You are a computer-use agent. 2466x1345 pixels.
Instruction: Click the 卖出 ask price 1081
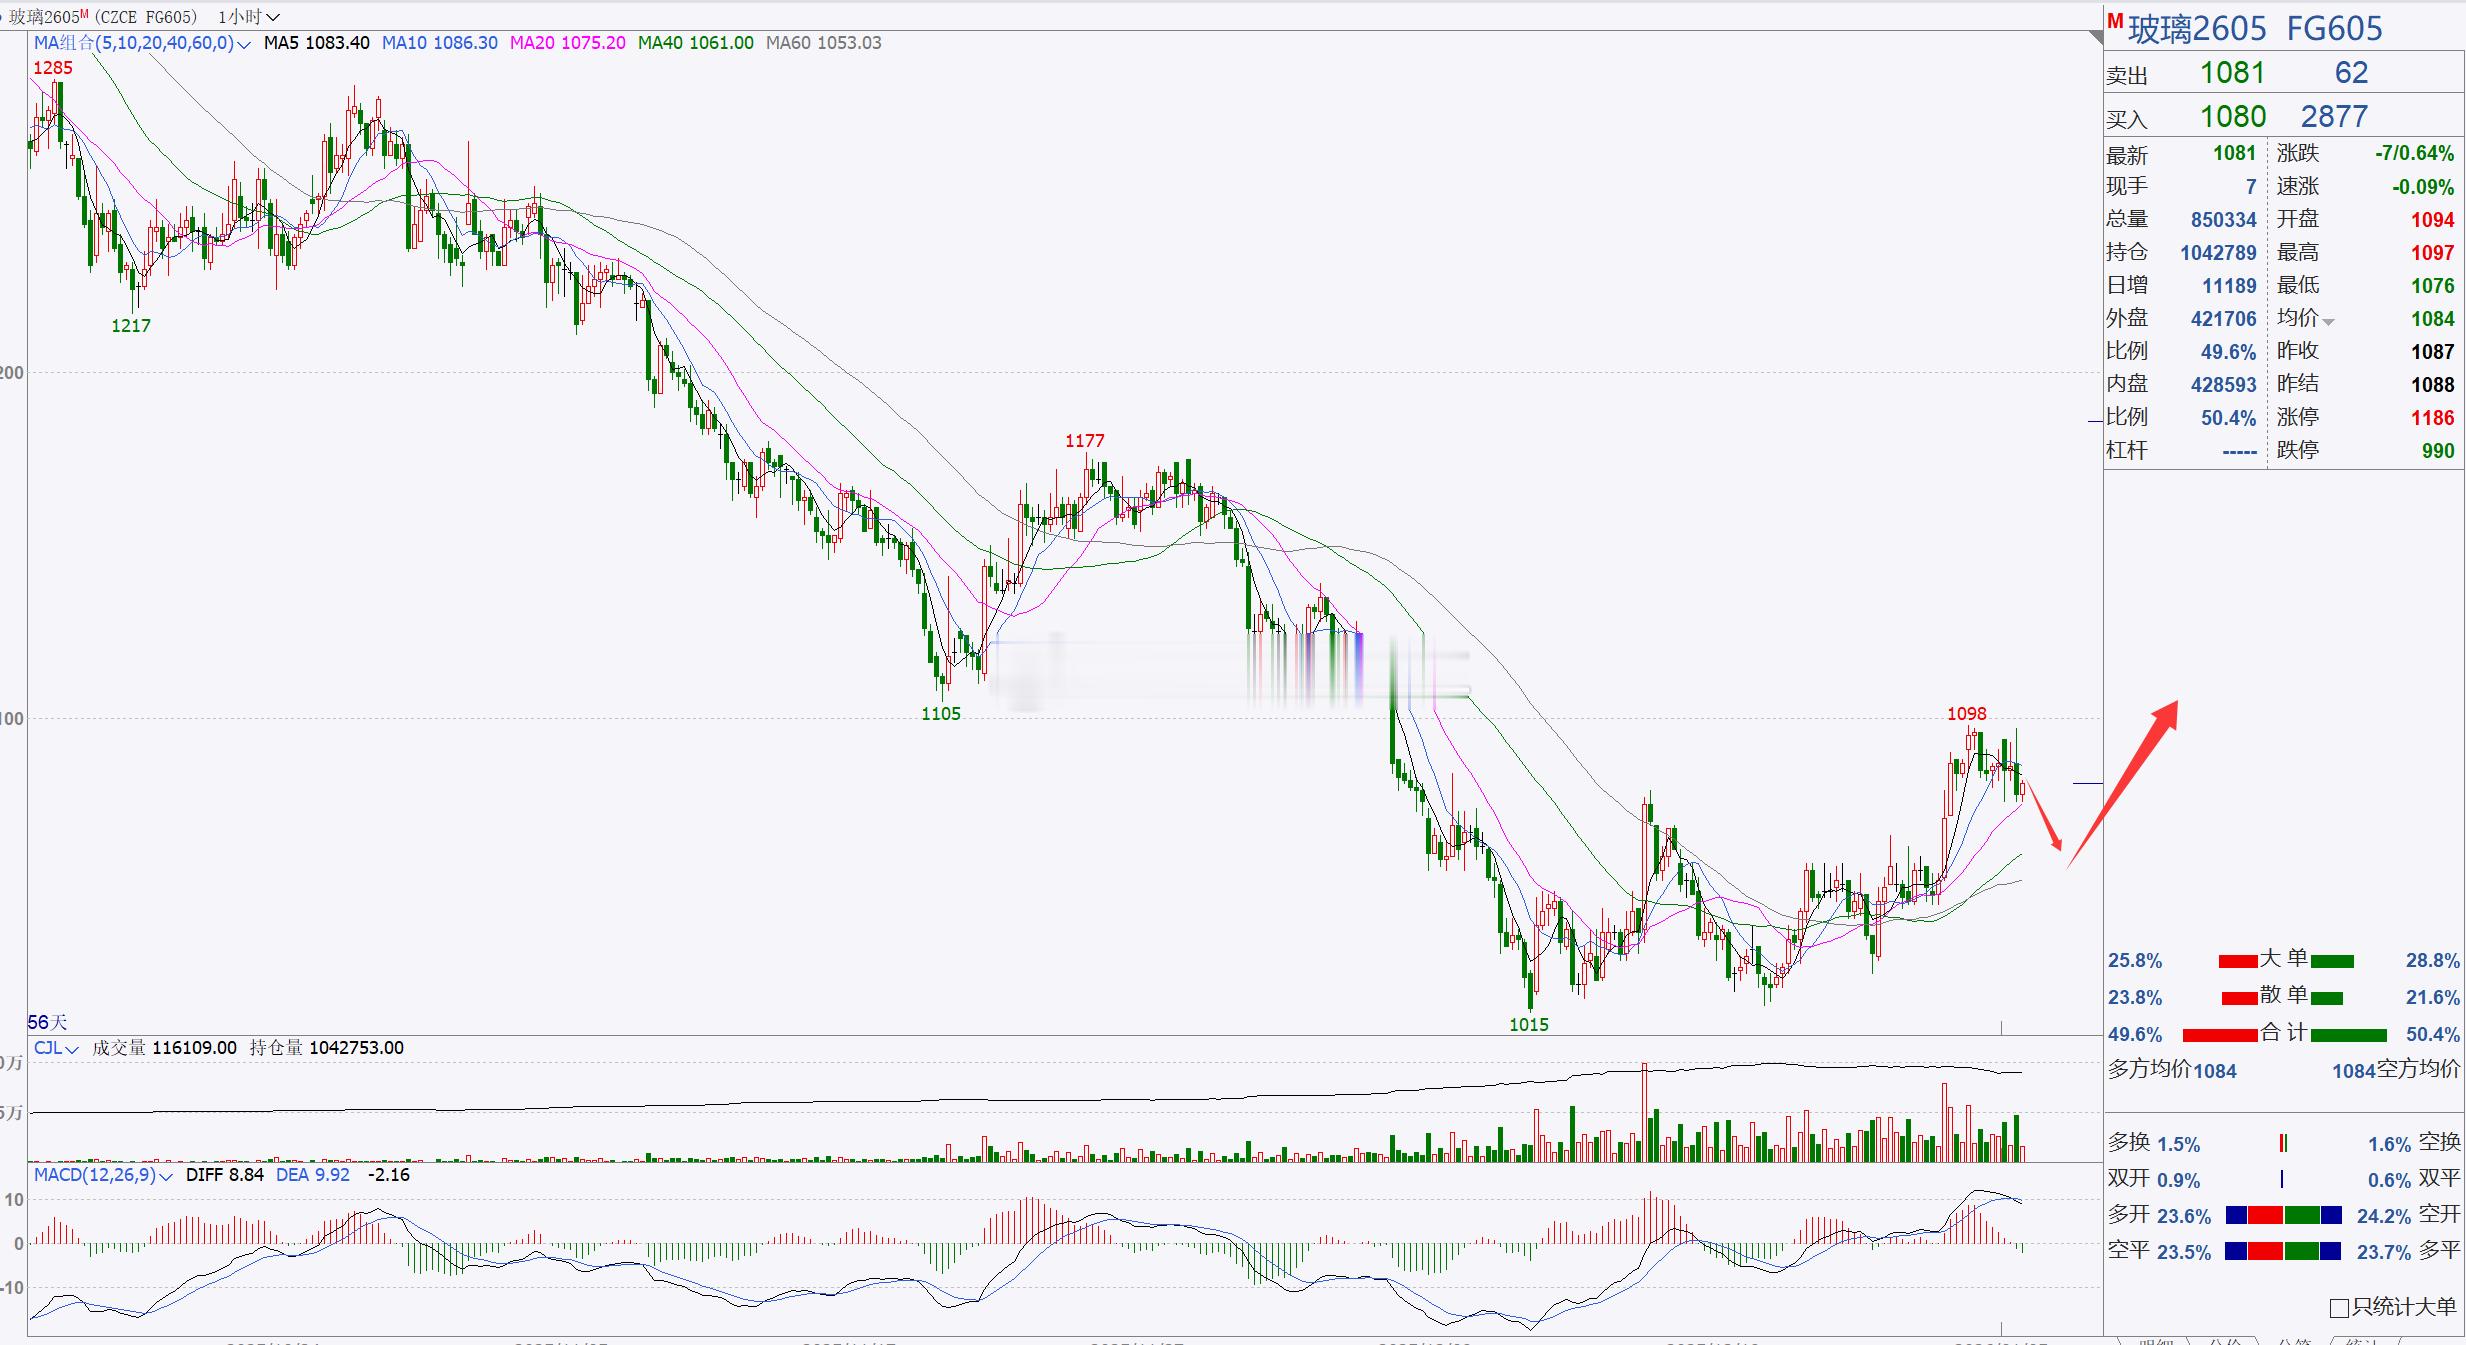pos(2232,73)
